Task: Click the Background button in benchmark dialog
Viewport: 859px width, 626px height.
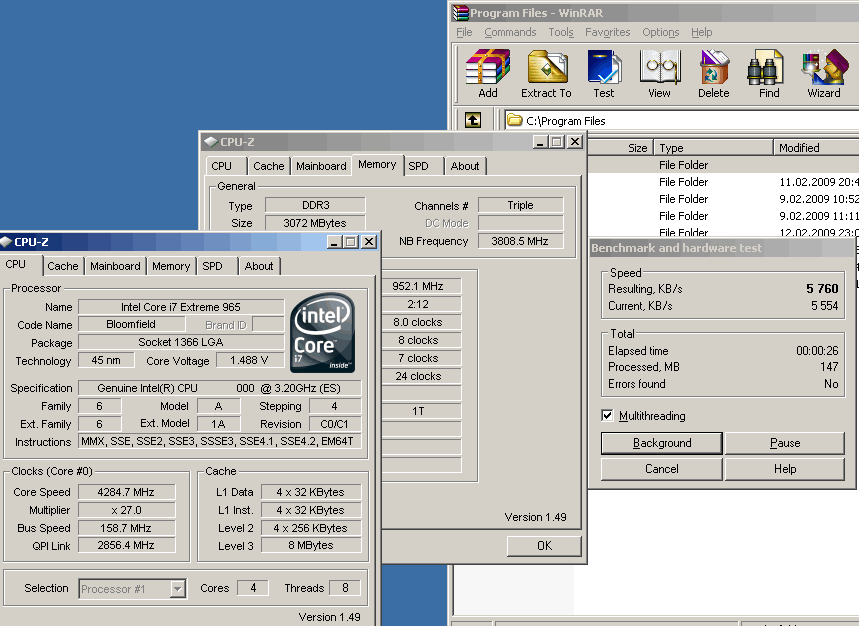Action: [662, 443]
